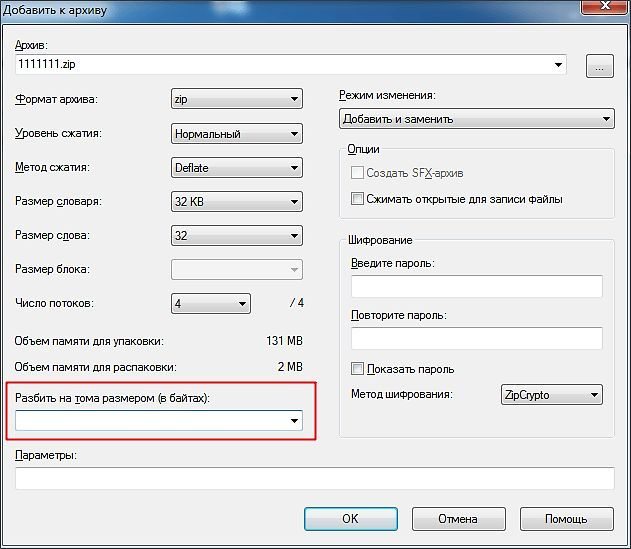Click the 131 MB memory value
This screenshot has height=549, width=631.
click(284, 341)
